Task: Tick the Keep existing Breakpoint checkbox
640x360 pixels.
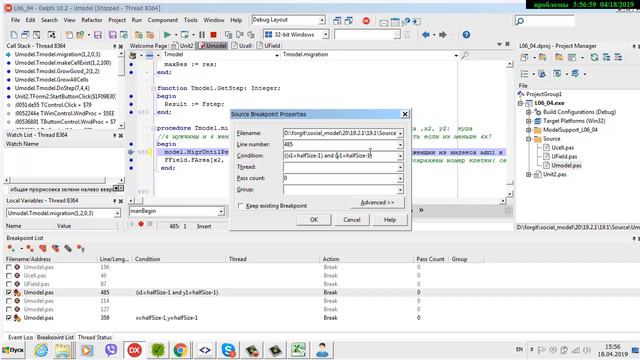Action: pyautogui.click(x=240, y=206)
